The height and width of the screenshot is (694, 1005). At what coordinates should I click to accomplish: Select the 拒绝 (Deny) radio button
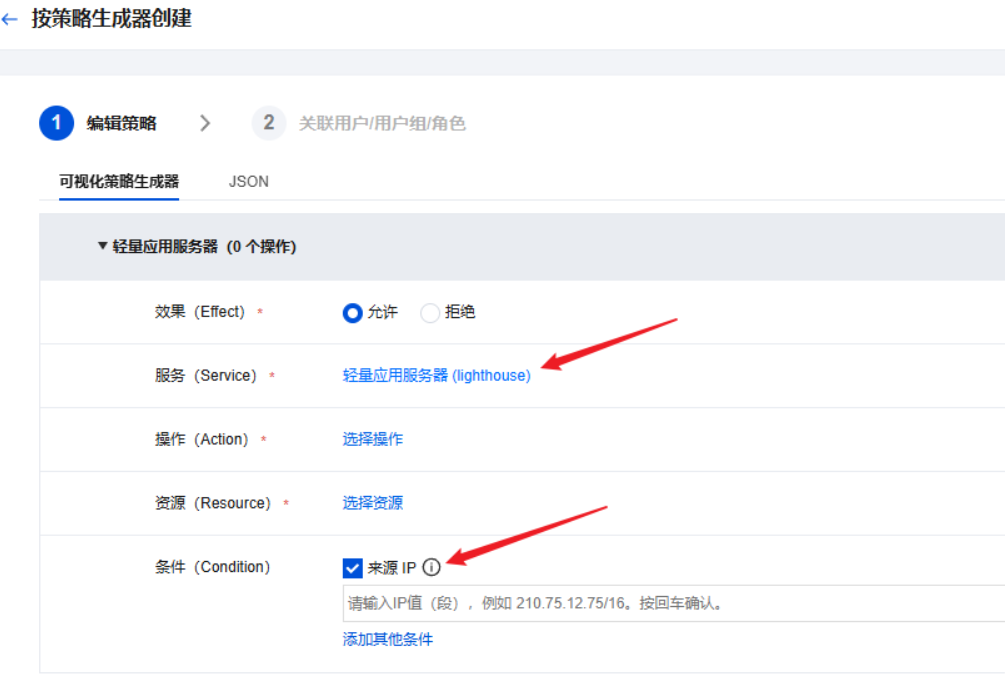click(430, 312)
